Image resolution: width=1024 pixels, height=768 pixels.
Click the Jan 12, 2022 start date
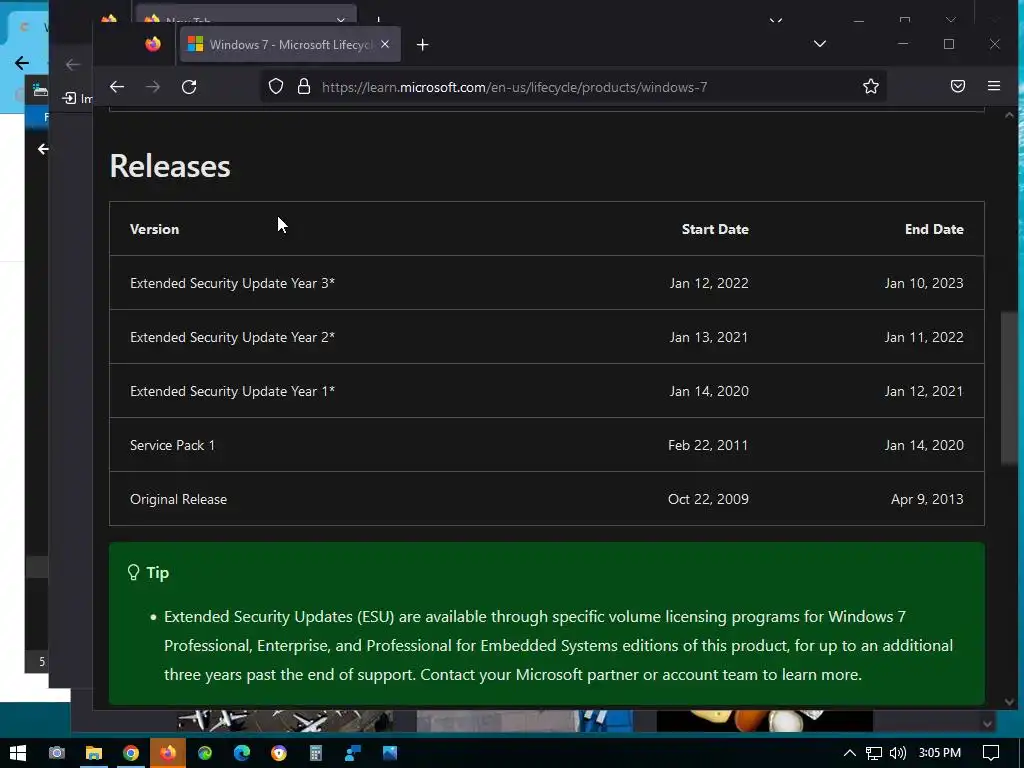[x=709, y=283]
